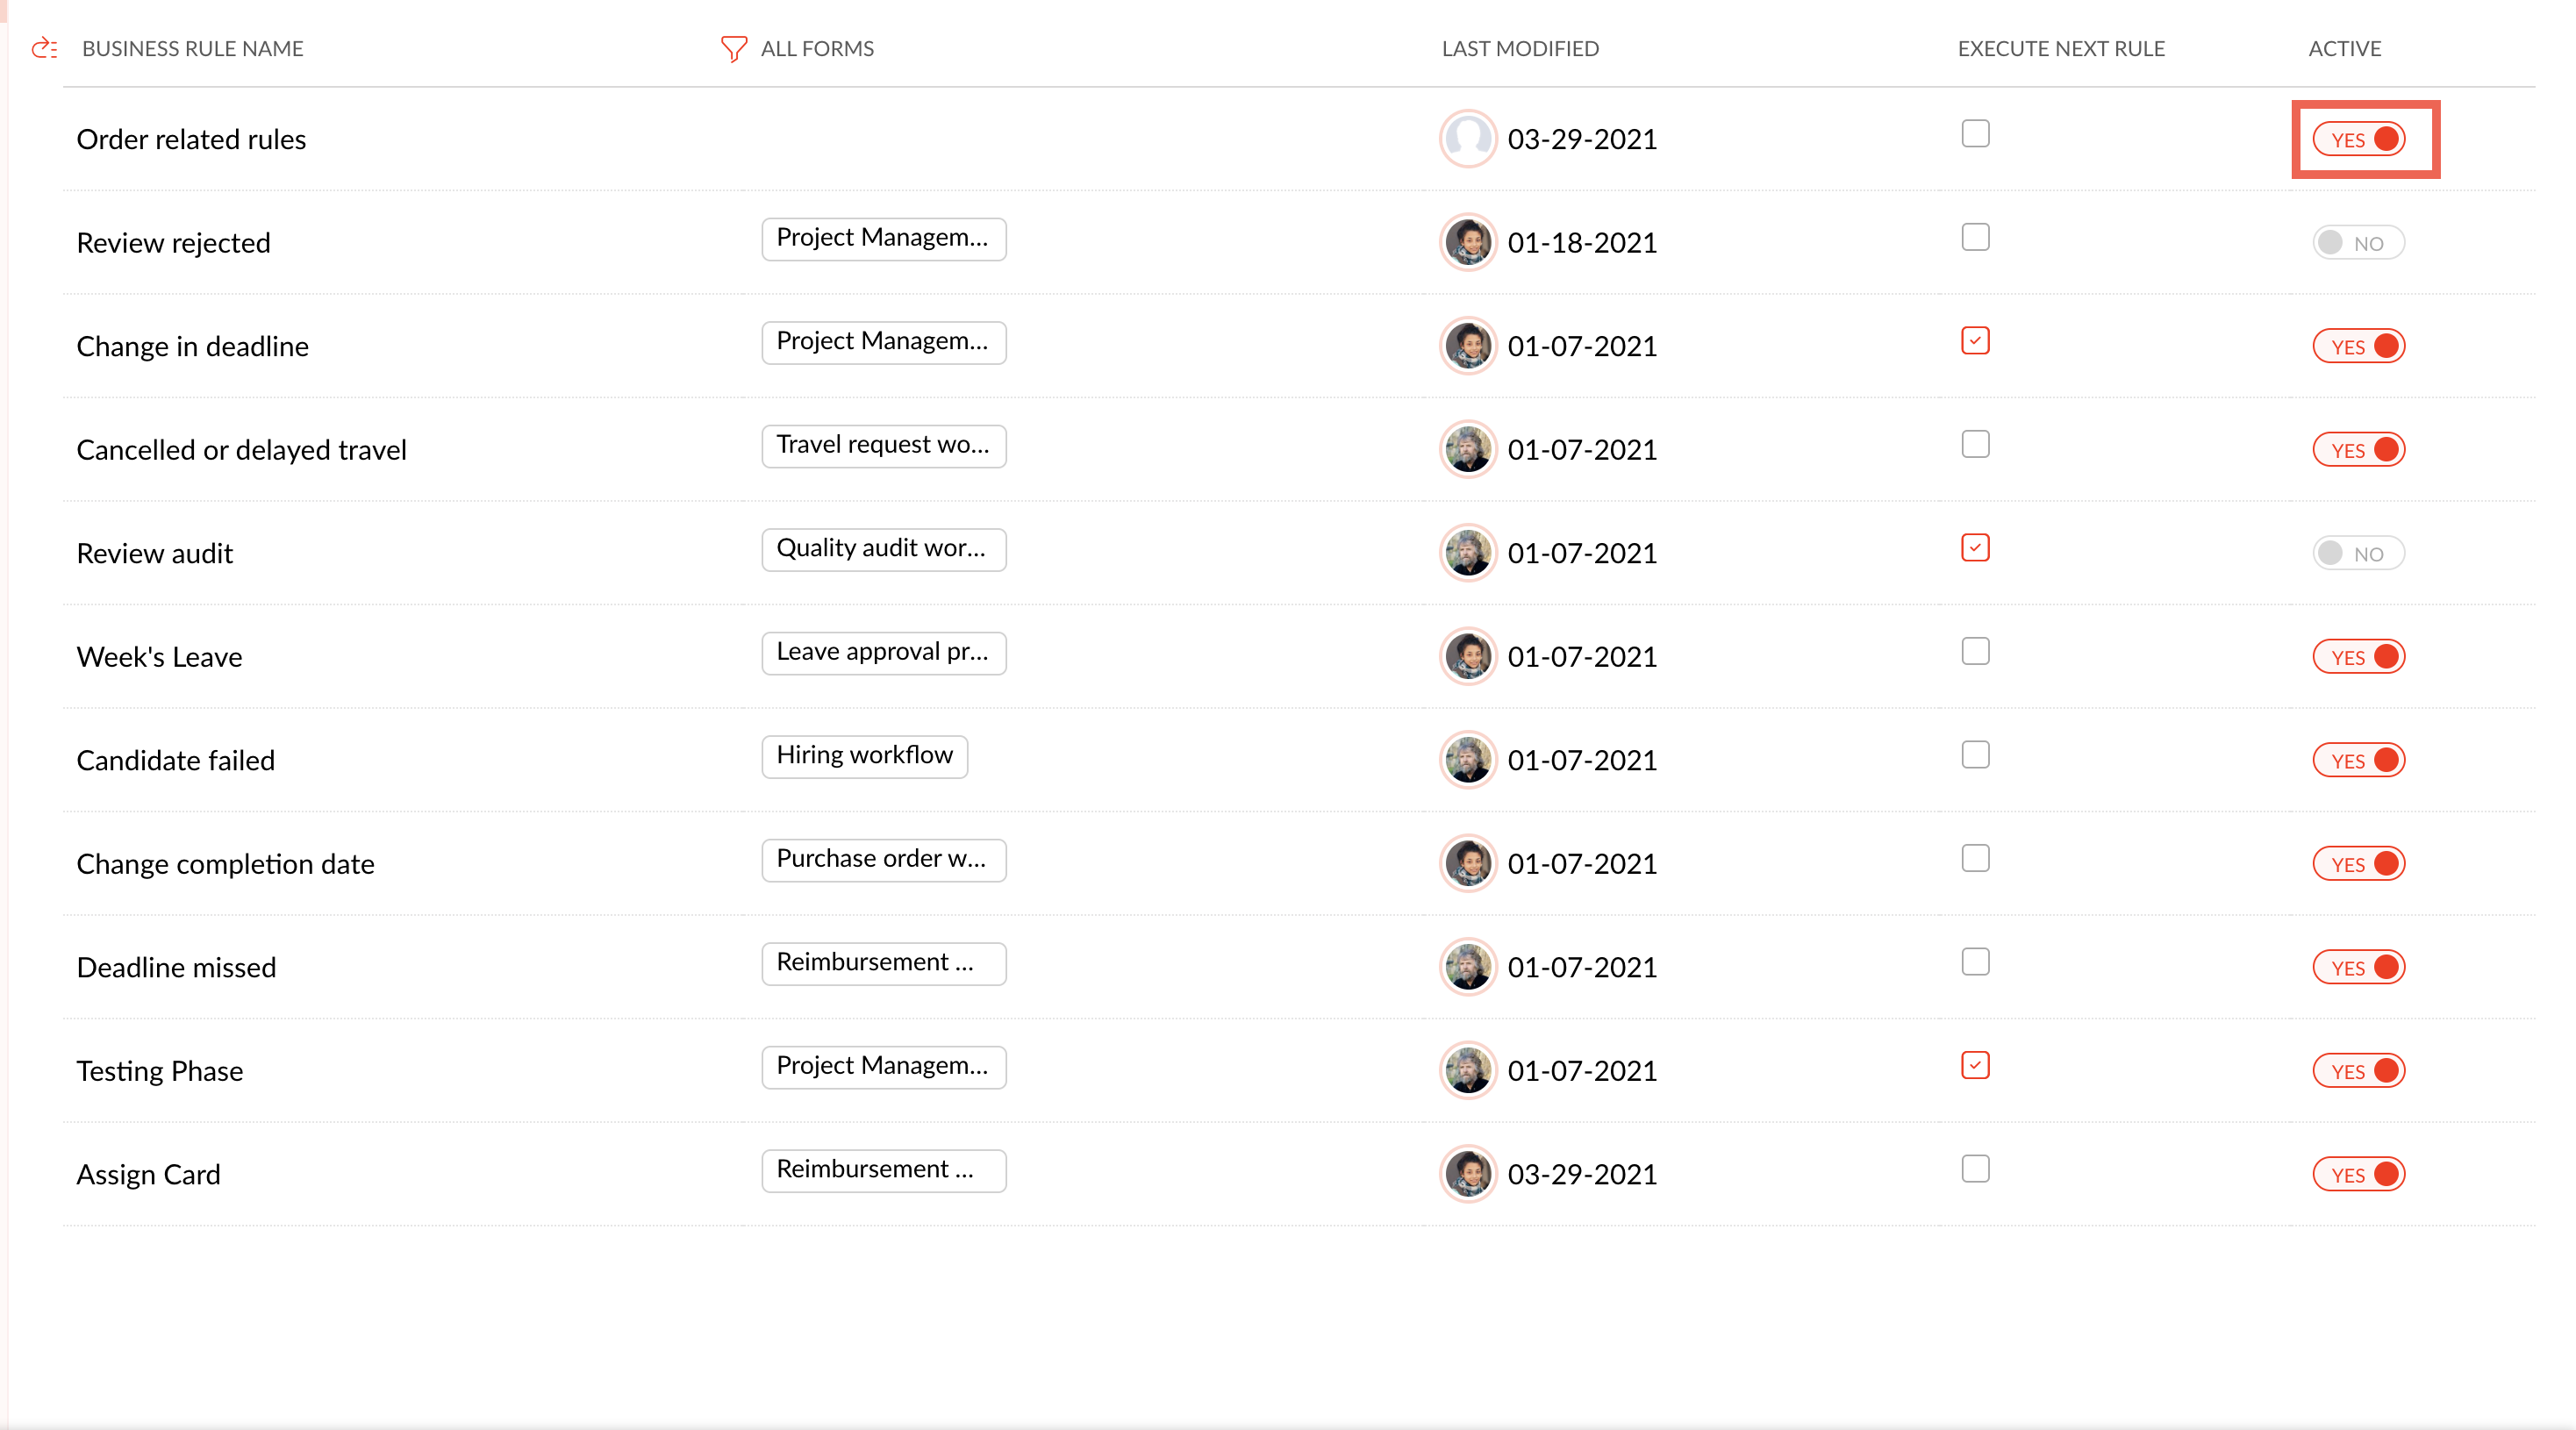Click the reorder rules icon near Business Rule Name
The height and width of the screenshot is (1430, 2576).
(x=44, y=48)
